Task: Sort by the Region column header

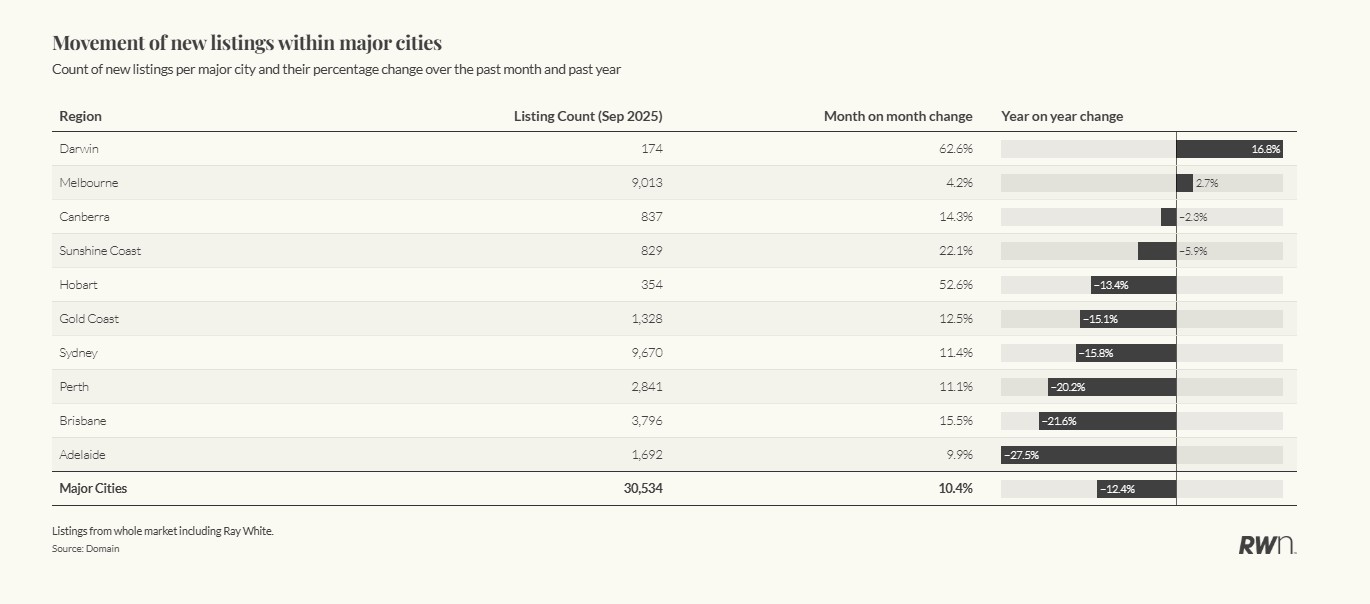Action: (x=80, y=116)
